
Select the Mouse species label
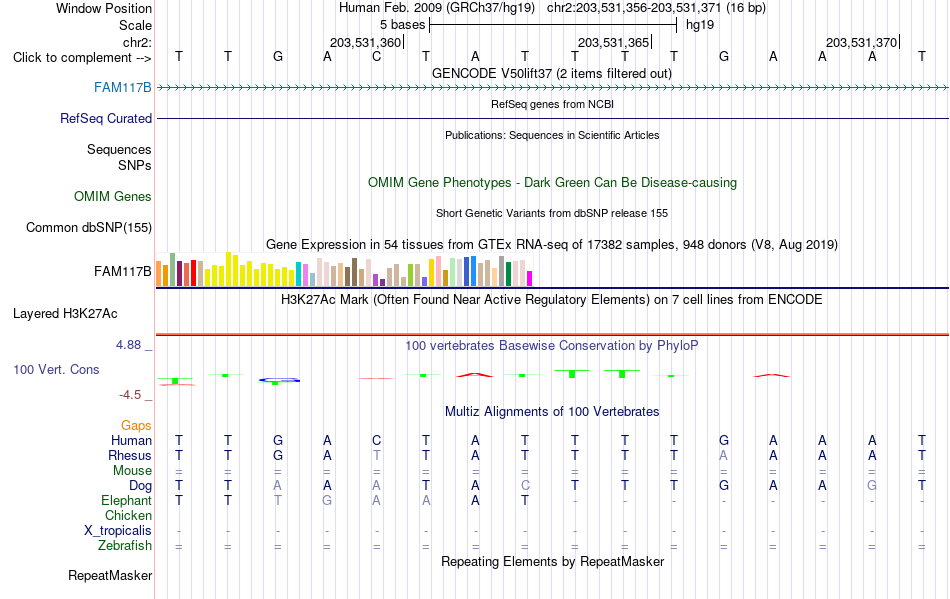(x=132, y=471)
